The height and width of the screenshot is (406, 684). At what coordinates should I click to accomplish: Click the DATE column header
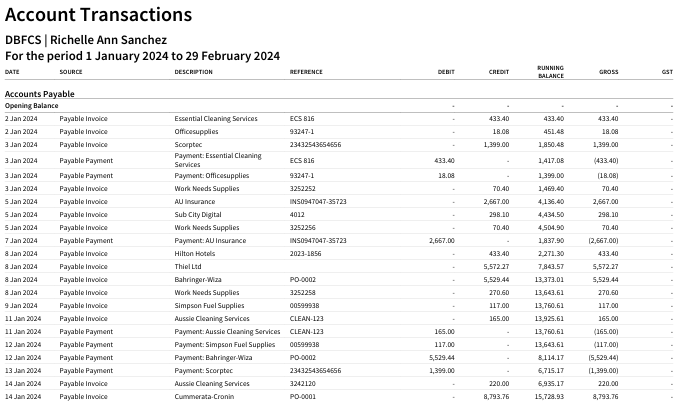coord(12,72)
